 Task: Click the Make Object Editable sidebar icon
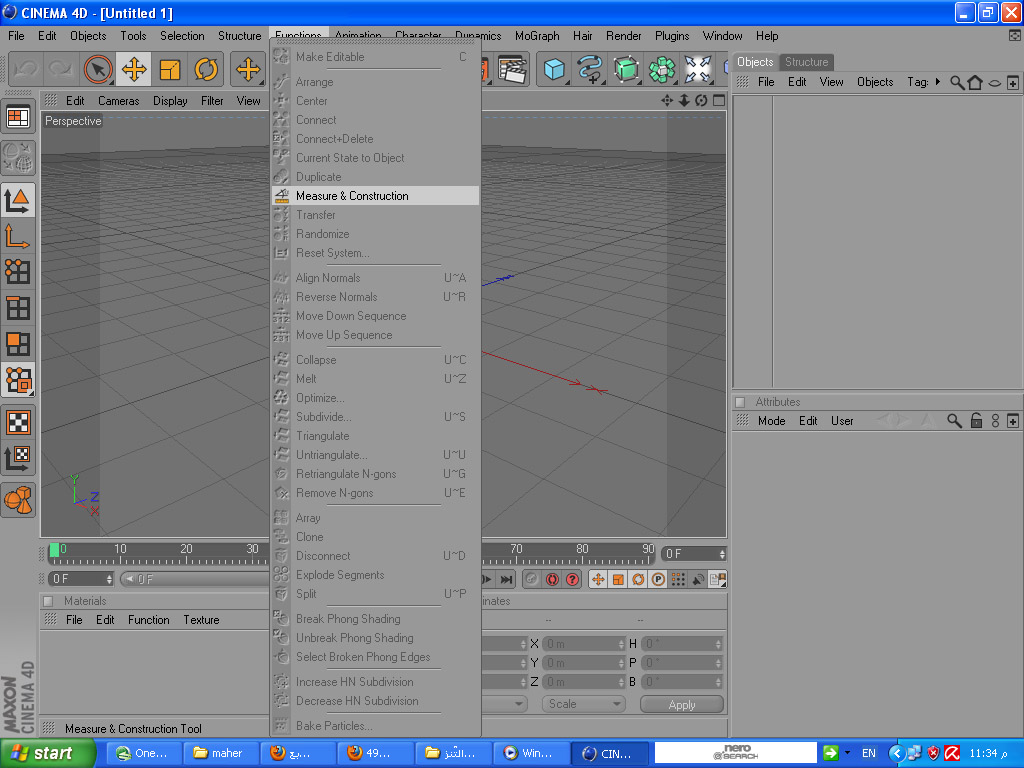pos(18,157)
